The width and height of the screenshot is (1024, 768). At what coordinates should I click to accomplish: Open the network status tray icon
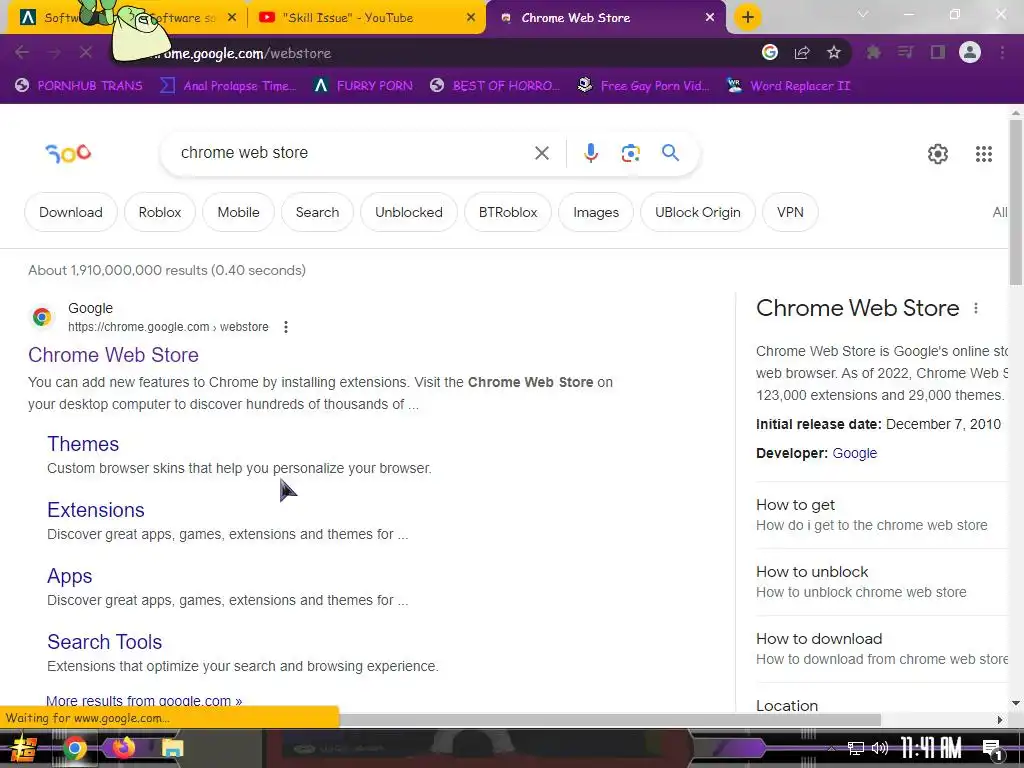click(x=856, y=748)
